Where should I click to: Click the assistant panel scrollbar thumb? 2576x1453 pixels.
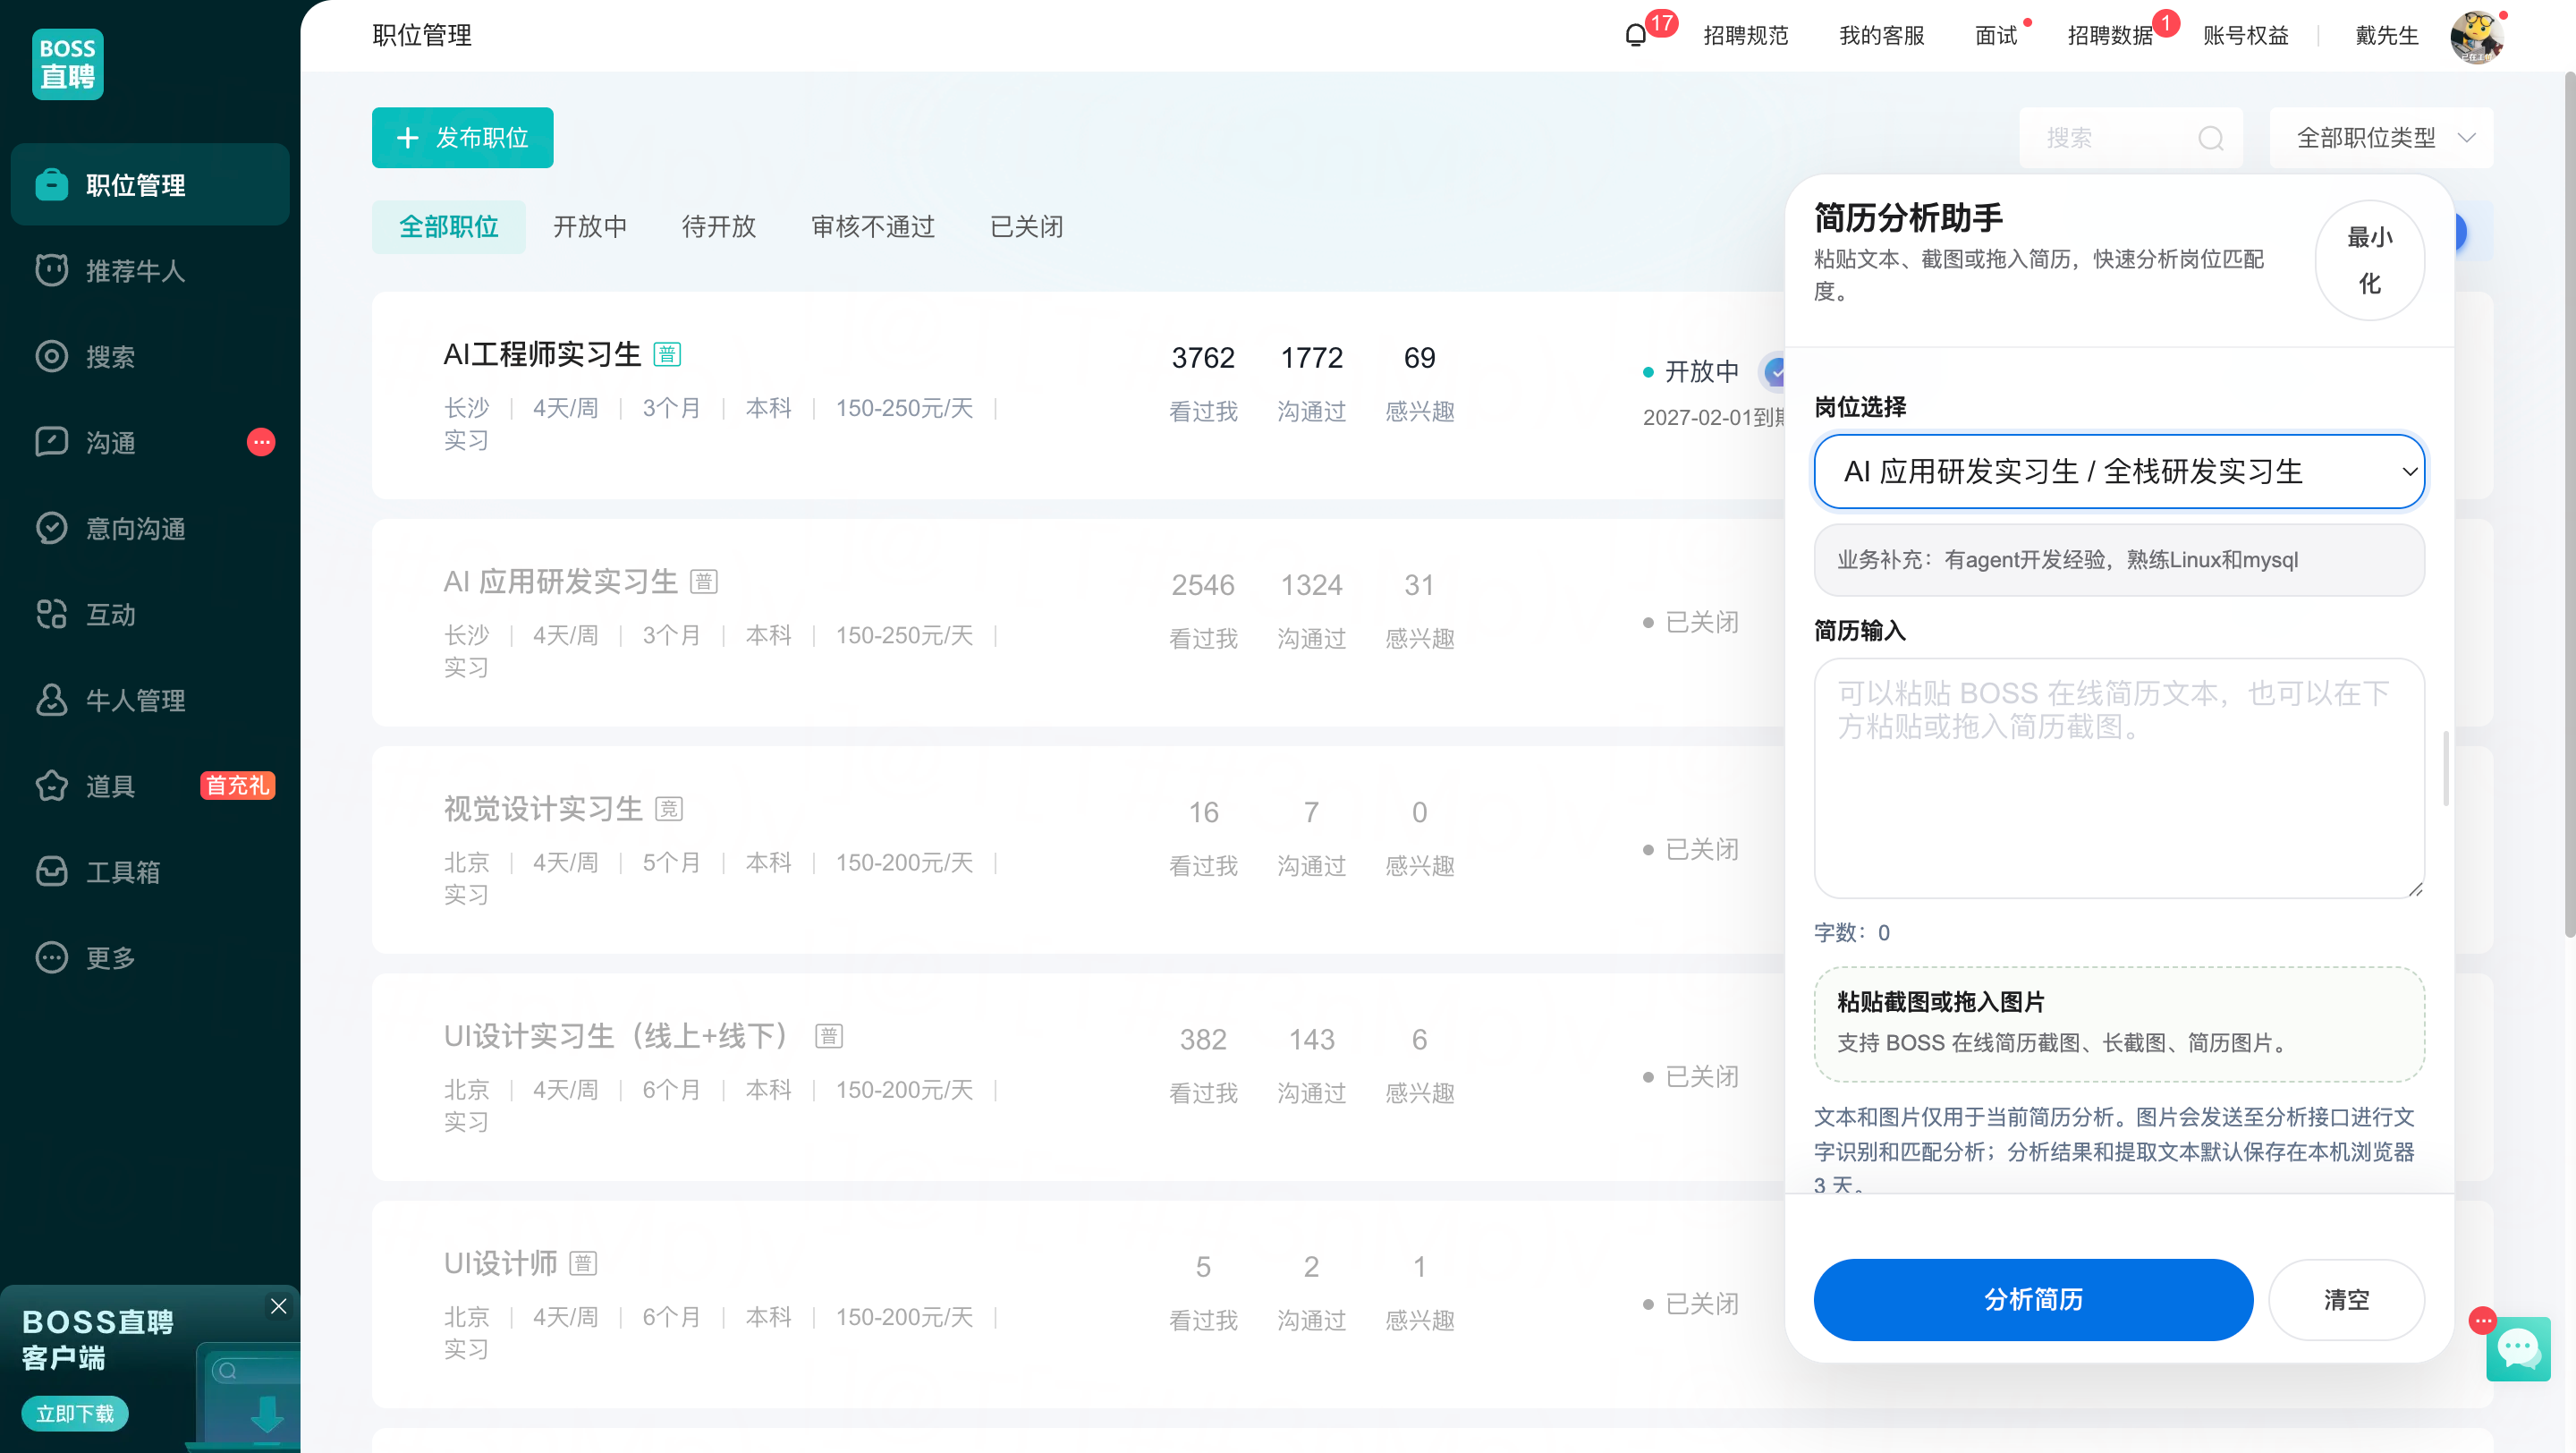pos(2446,768)
